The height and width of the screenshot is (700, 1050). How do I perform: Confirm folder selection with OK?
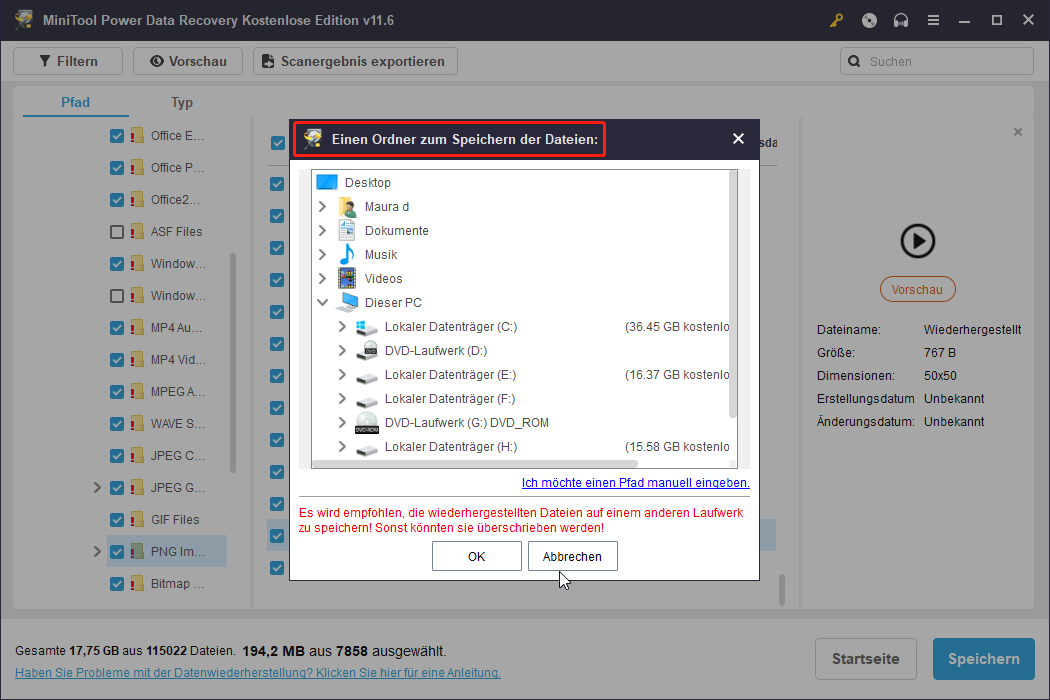[477, 557]
